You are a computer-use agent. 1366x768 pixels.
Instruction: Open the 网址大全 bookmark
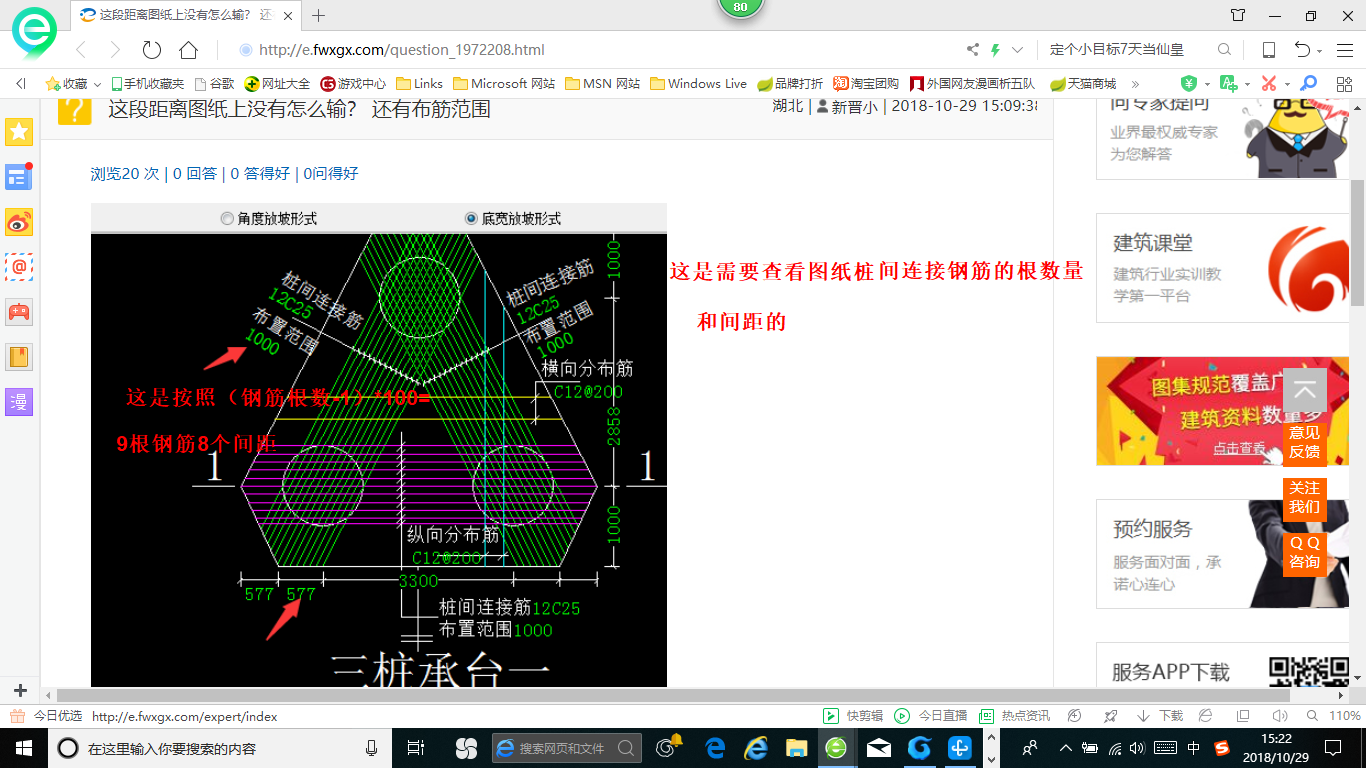(x=278, y=84)
